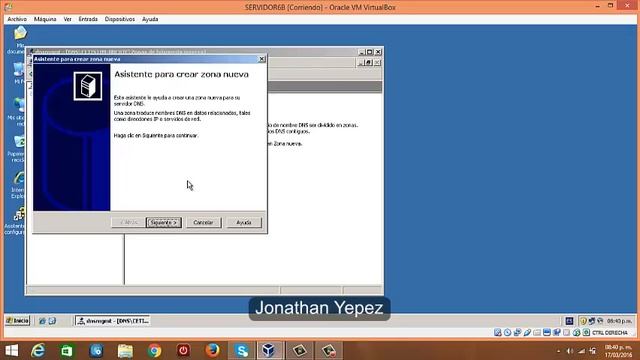Click the Ayuda button in the wizard

click(x=244, y=222)
